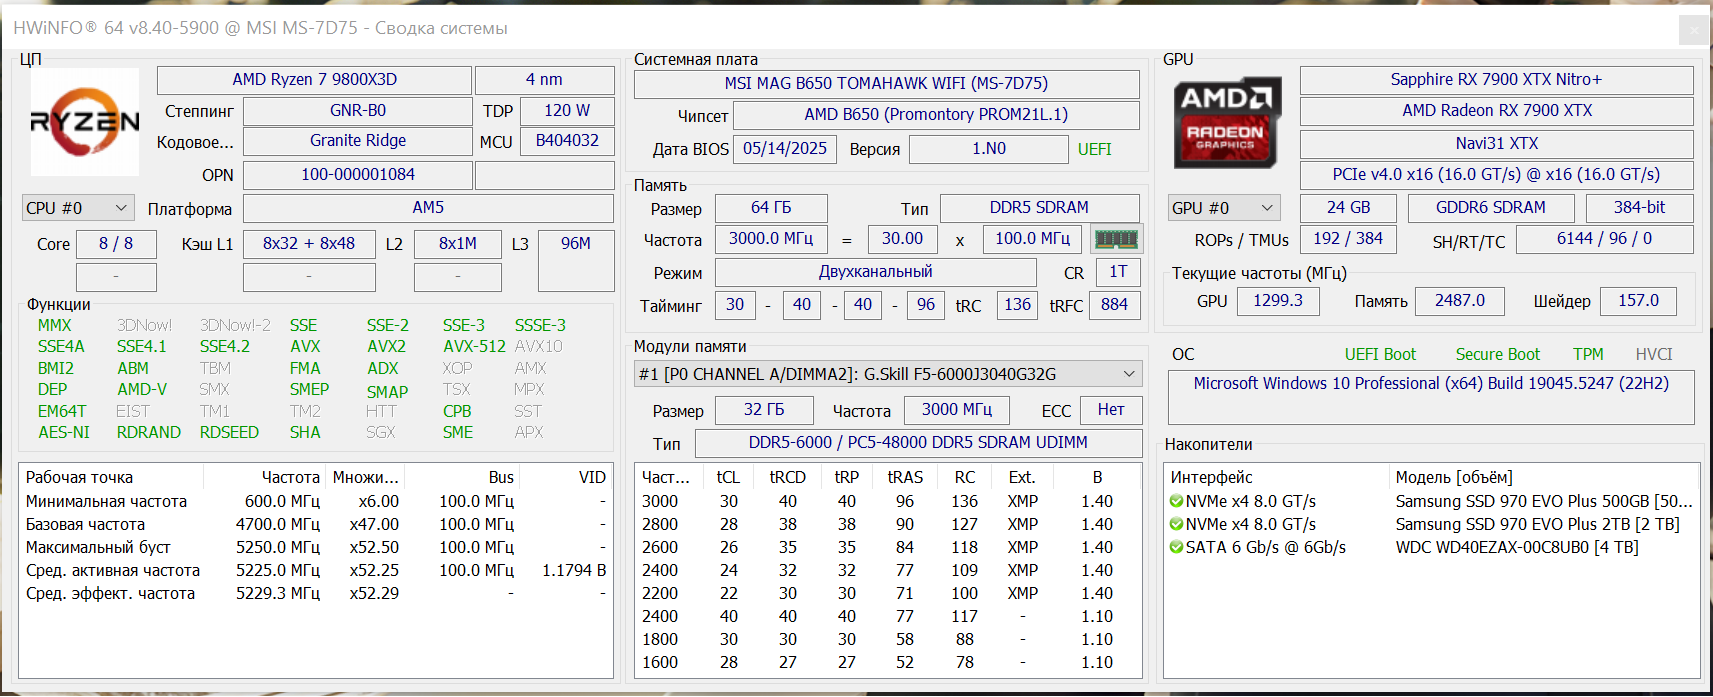Viewport: 1713px width, 697px height.
Task: Click the Navi31 XTX GPU codename field
Action: tap(1496, 144)
